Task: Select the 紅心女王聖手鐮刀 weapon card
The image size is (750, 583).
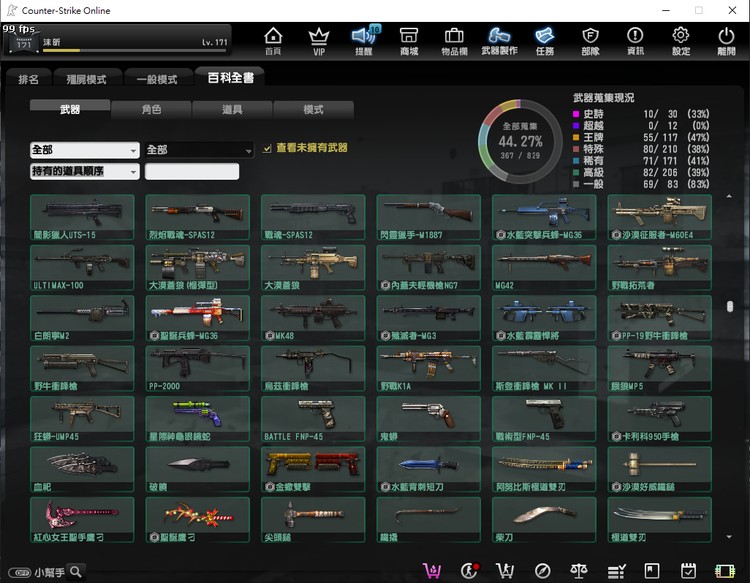Action: [82, 520]
